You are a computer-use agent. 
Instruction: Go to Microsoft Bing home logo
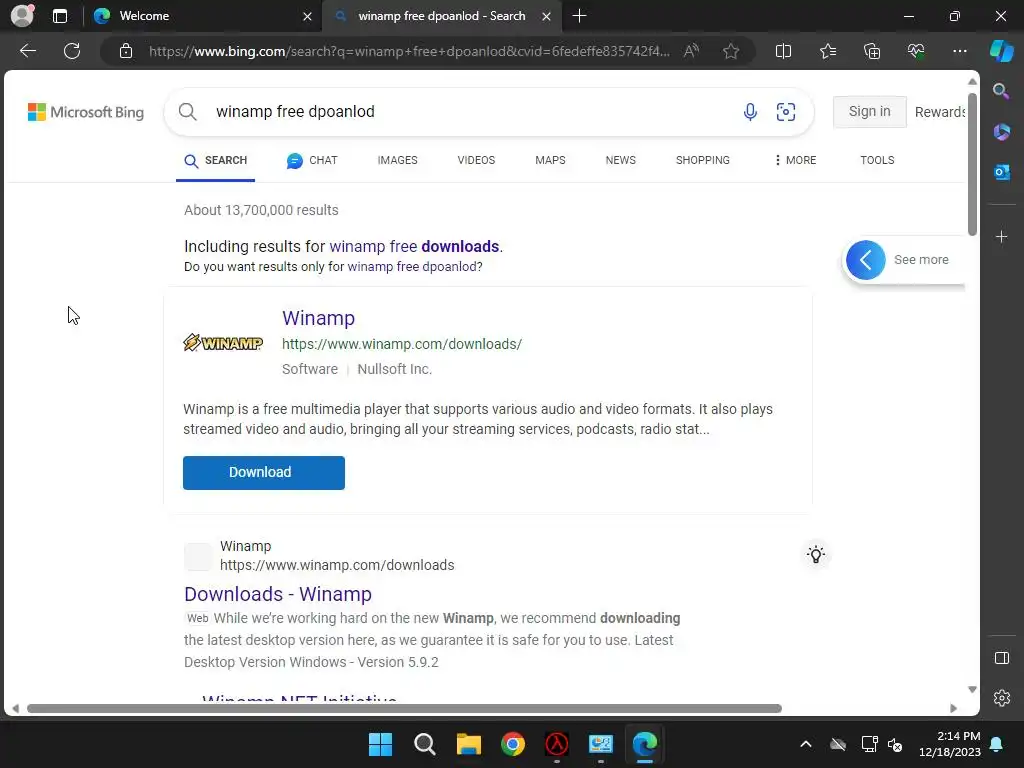[86, 112]
